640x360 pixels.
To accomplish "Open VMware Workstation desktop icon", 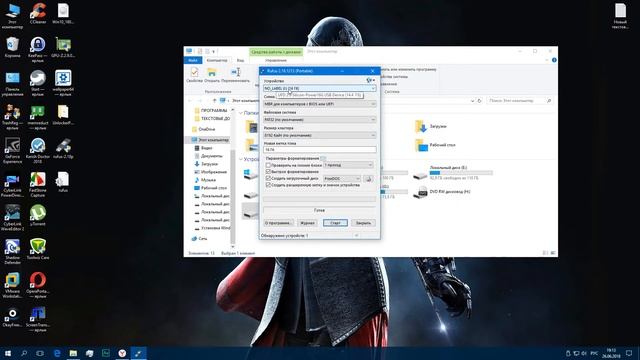I will 12,285.
